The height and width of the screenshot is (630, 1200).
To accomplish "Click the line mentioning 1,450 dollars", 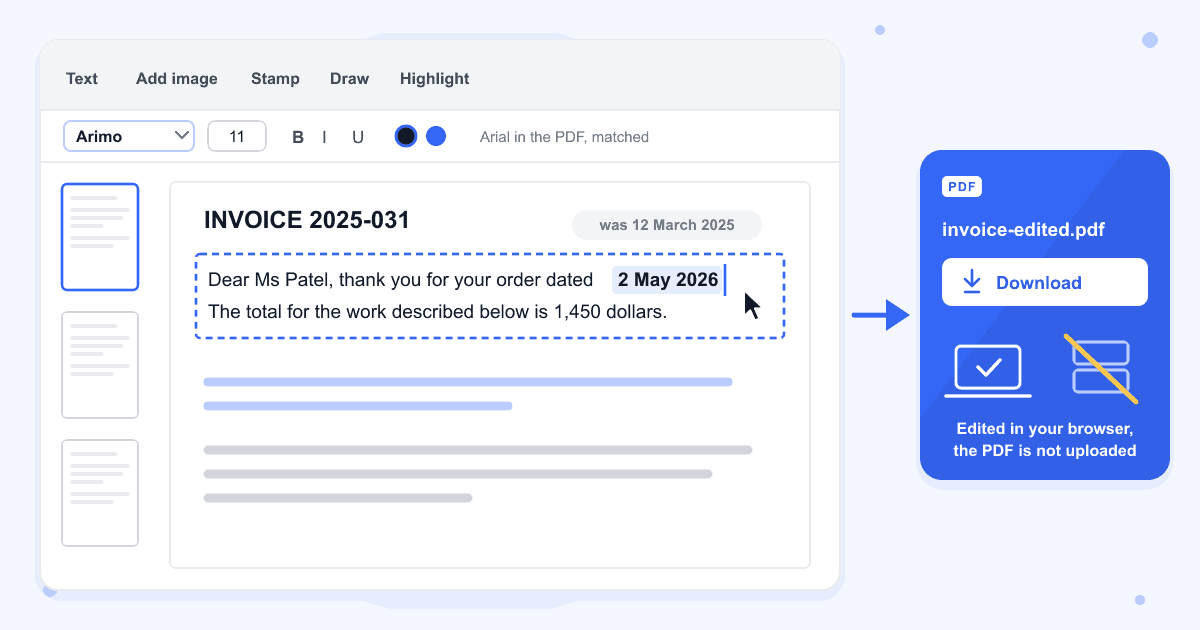I will pyautogui.click(x=437, y=312).
